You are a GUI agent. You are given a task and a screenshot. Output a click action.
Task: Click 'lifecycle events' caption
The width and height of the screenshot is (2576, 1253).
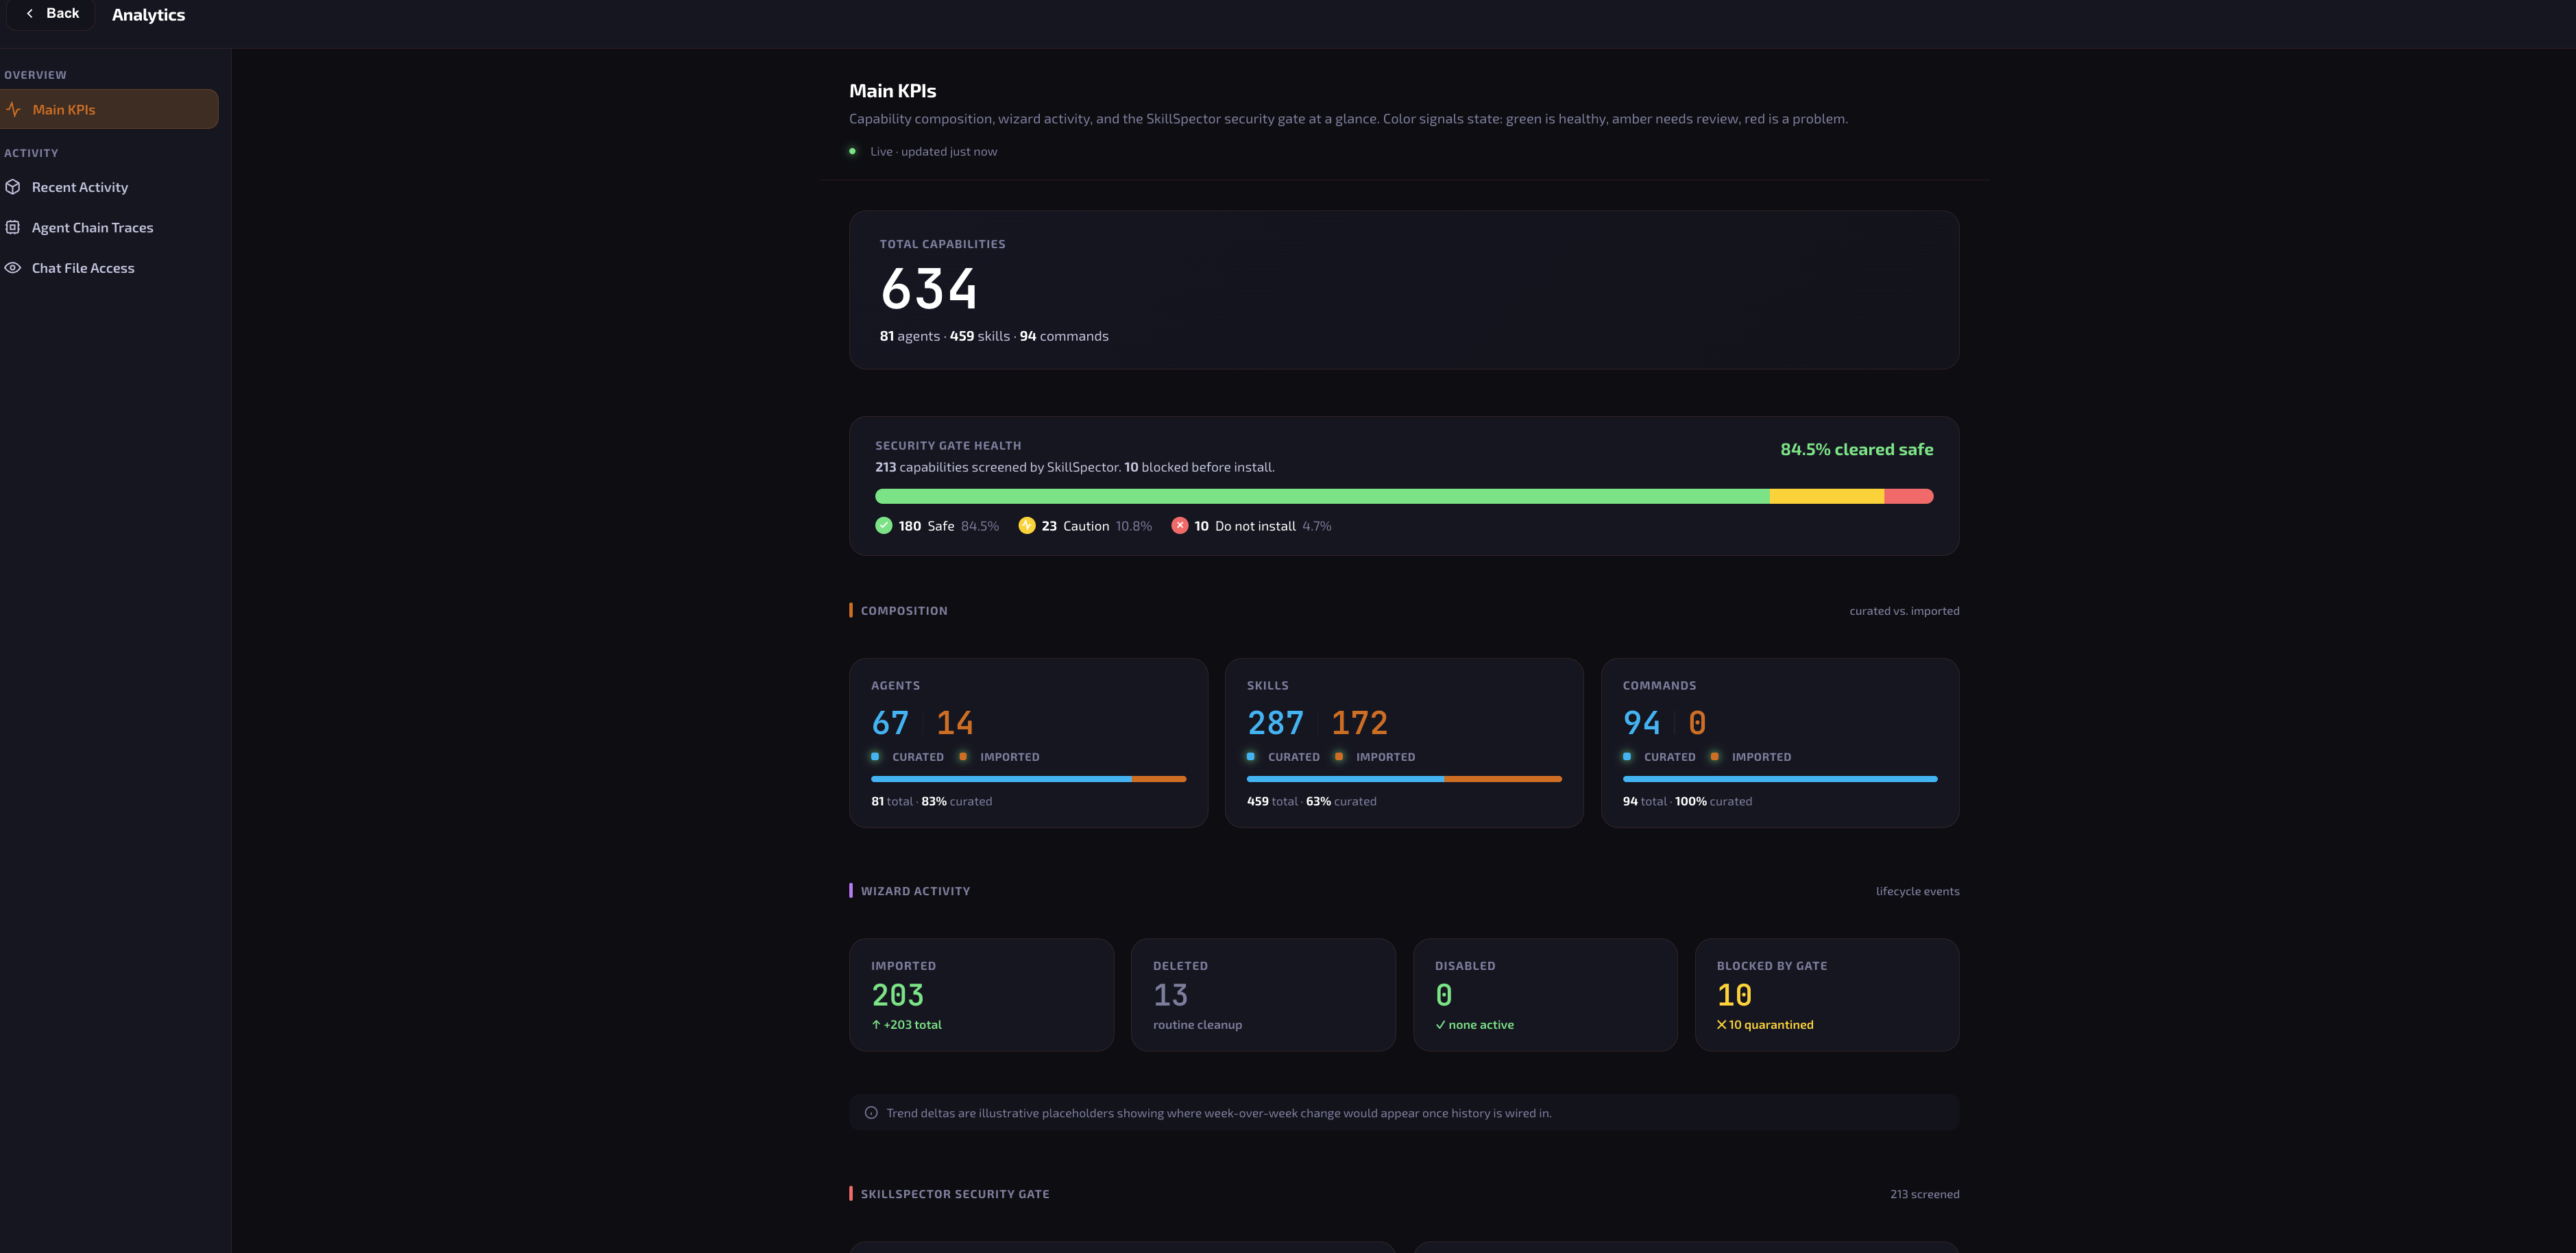click(x=1917, y=891)
